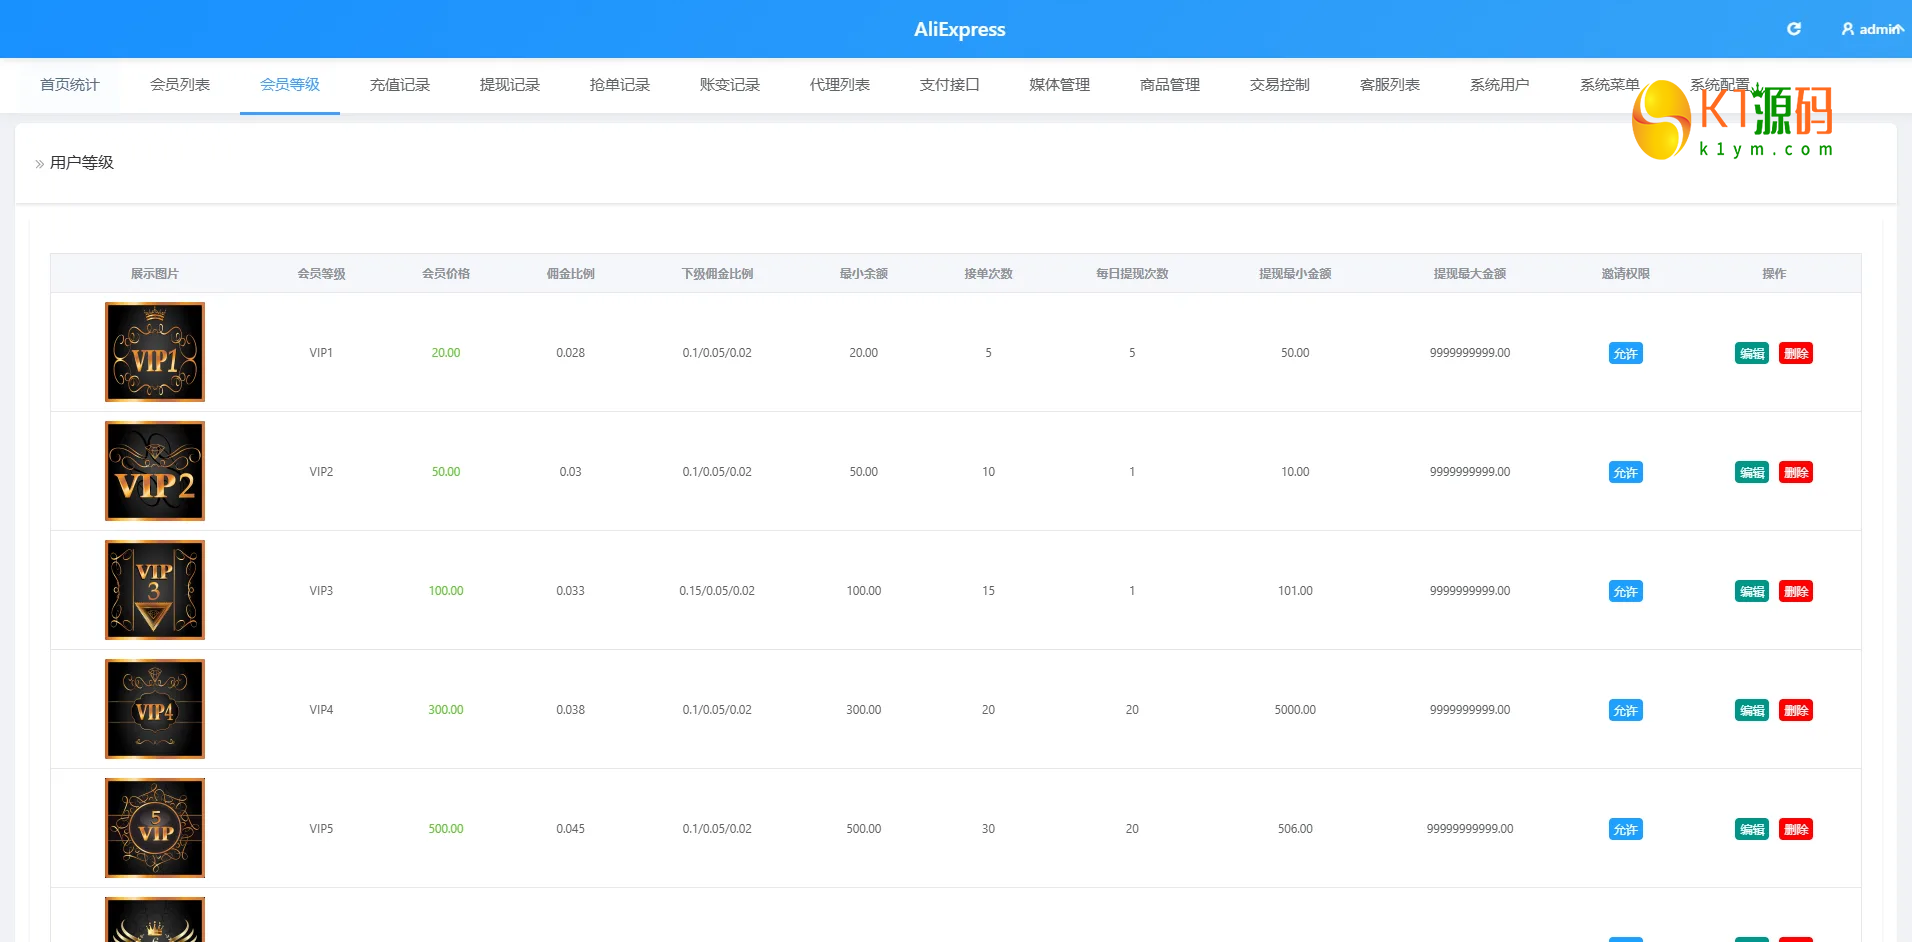This screenshot has height=942, width=1912.
Task: Toggle 允许 invite permission for VIP3
Action: point(1626,591)
